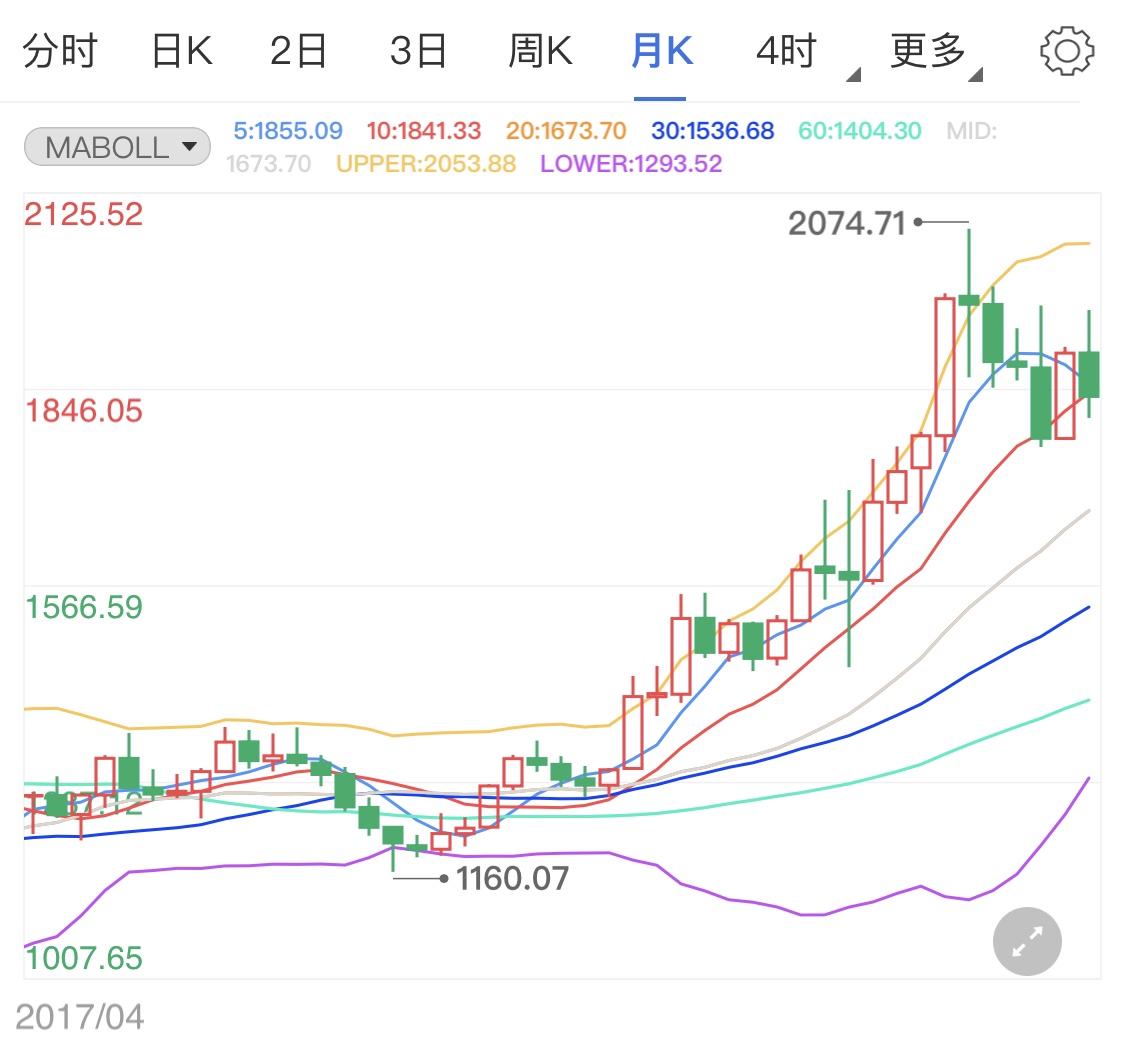Select the 周K weekly chart tab
Image resolution: width=1125 pixels, height=1042 pixels.
click(x=538, y=52)
